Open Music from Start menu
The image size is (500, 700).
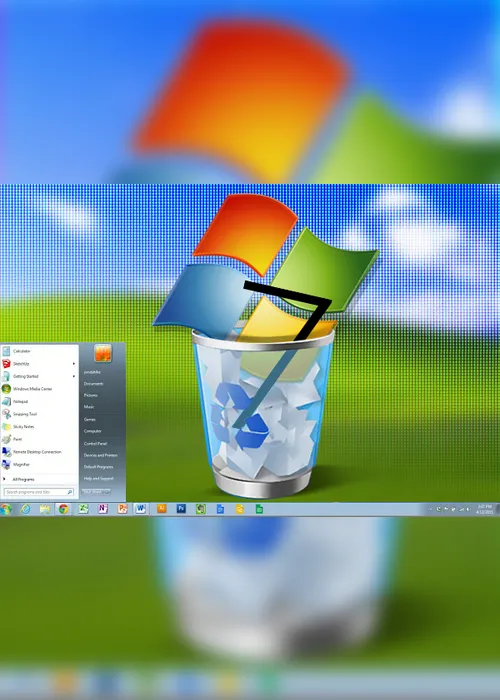click(89, 407)
